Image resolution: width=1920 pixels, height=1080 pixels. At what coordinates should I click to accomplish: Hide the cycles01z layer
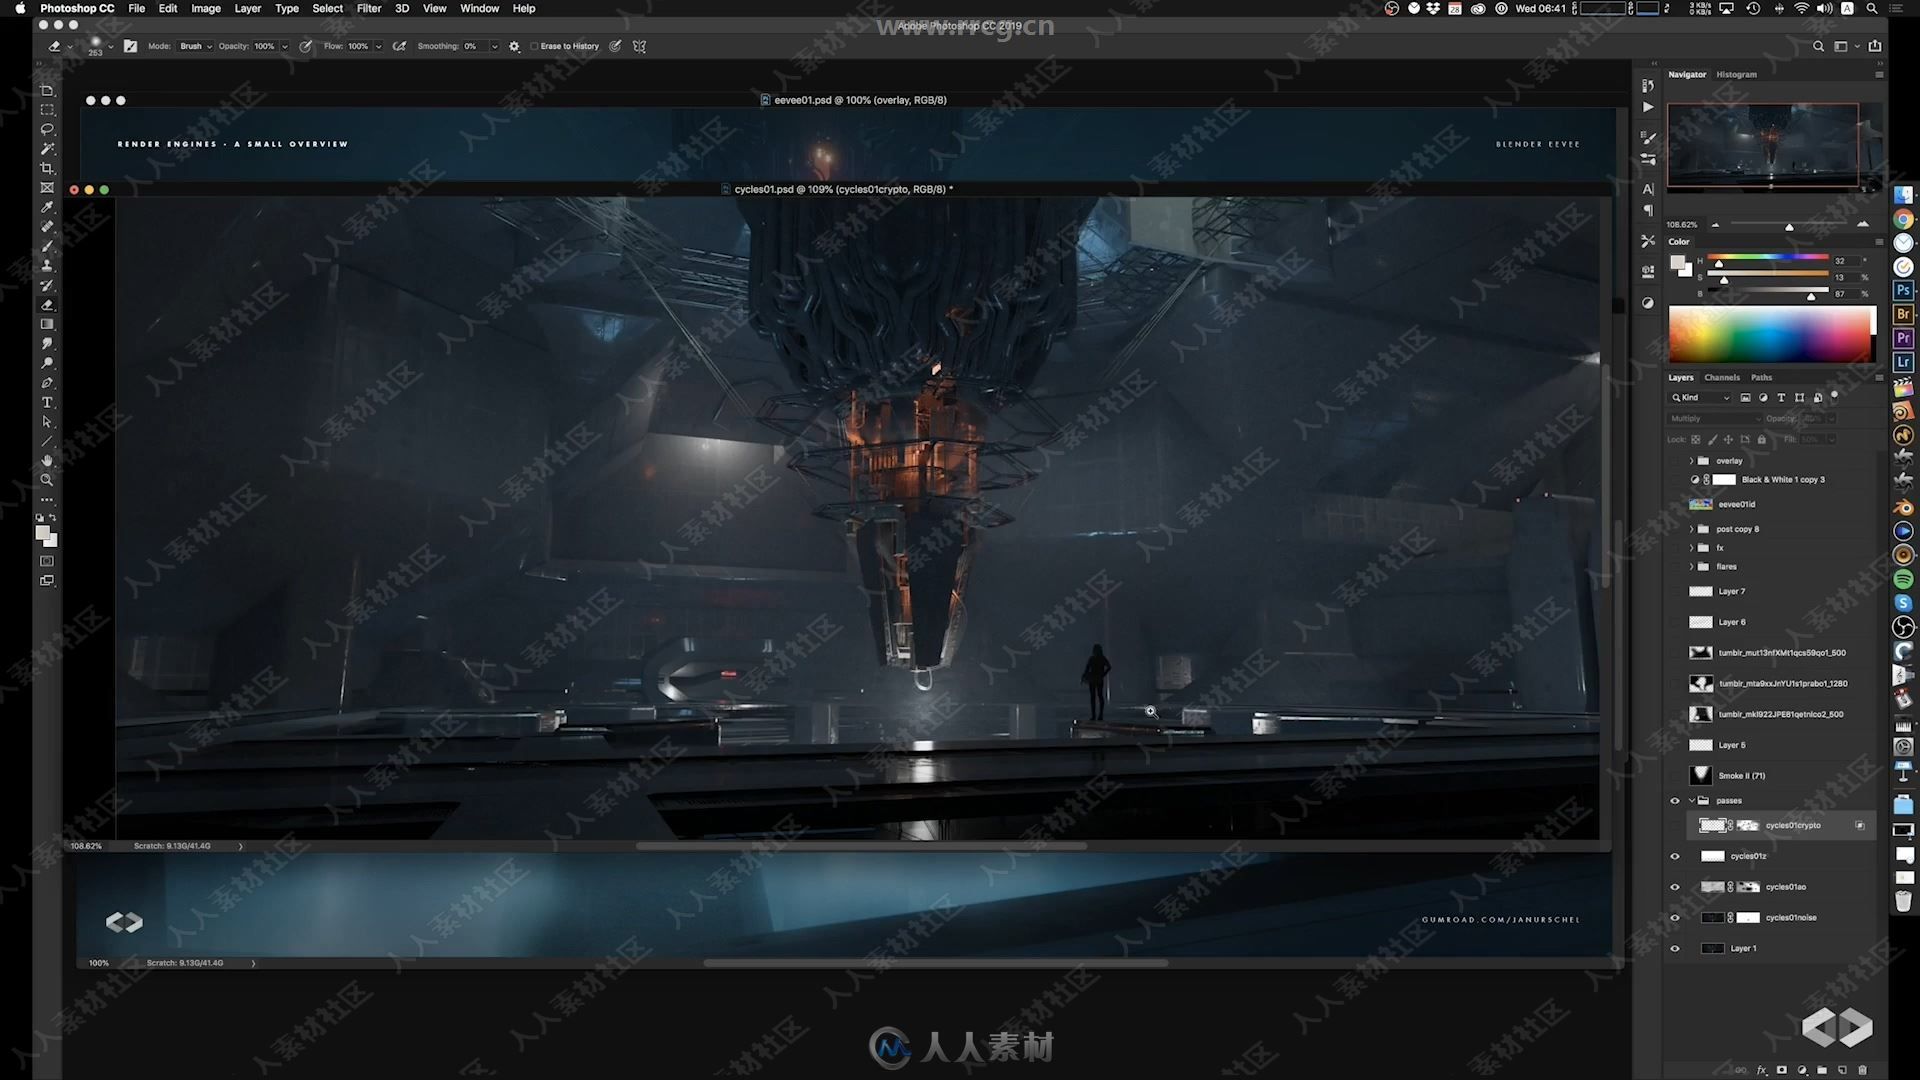pos(1675,856)
